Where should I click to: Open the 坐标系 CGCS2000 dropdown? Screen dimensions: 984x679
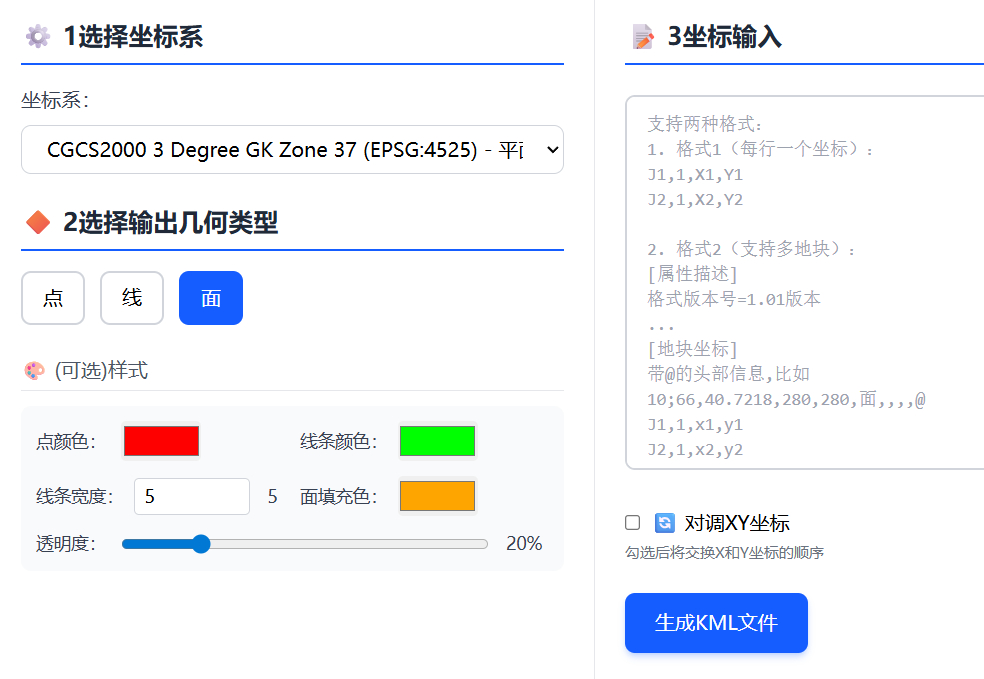pyautogui.click(x=292, y=150)
